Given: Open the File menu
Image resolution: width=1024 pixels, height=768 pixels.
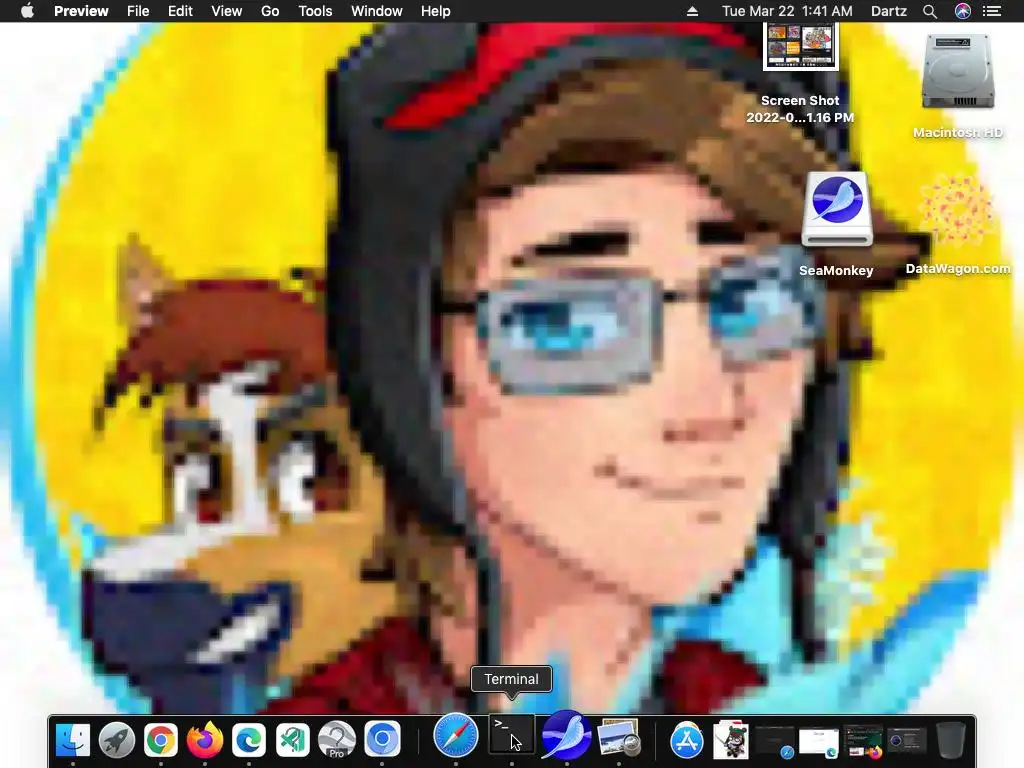Looking at the screenshot, I should (138, 11).
